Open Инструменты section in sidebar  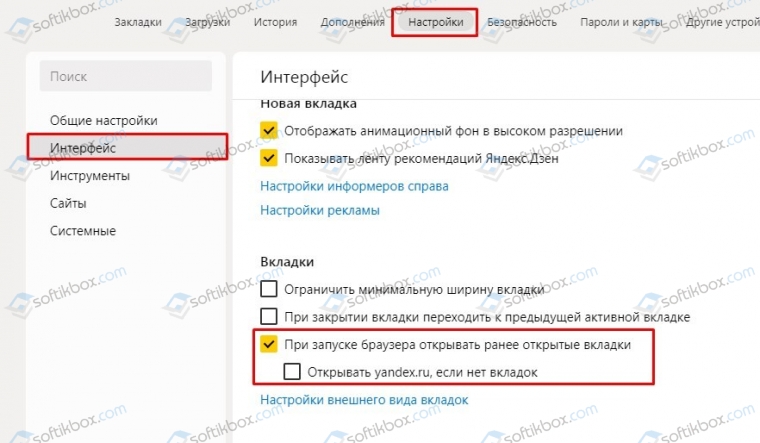90,175
